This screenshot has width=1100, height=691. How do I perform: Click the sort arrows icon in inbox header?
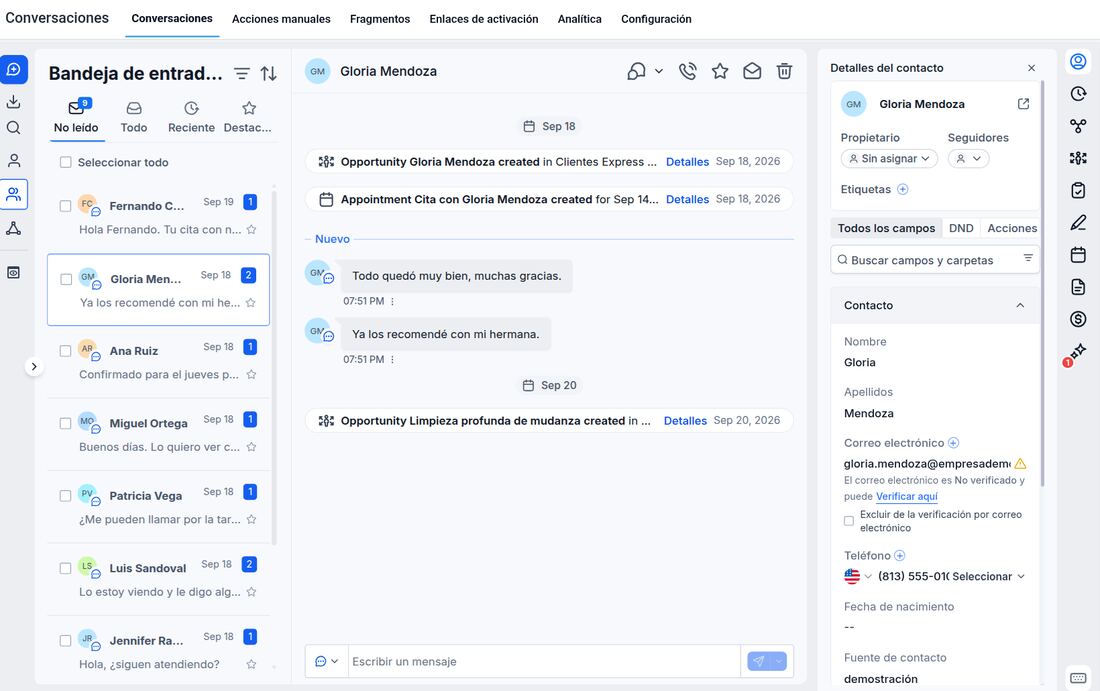[x=269, y=73]
